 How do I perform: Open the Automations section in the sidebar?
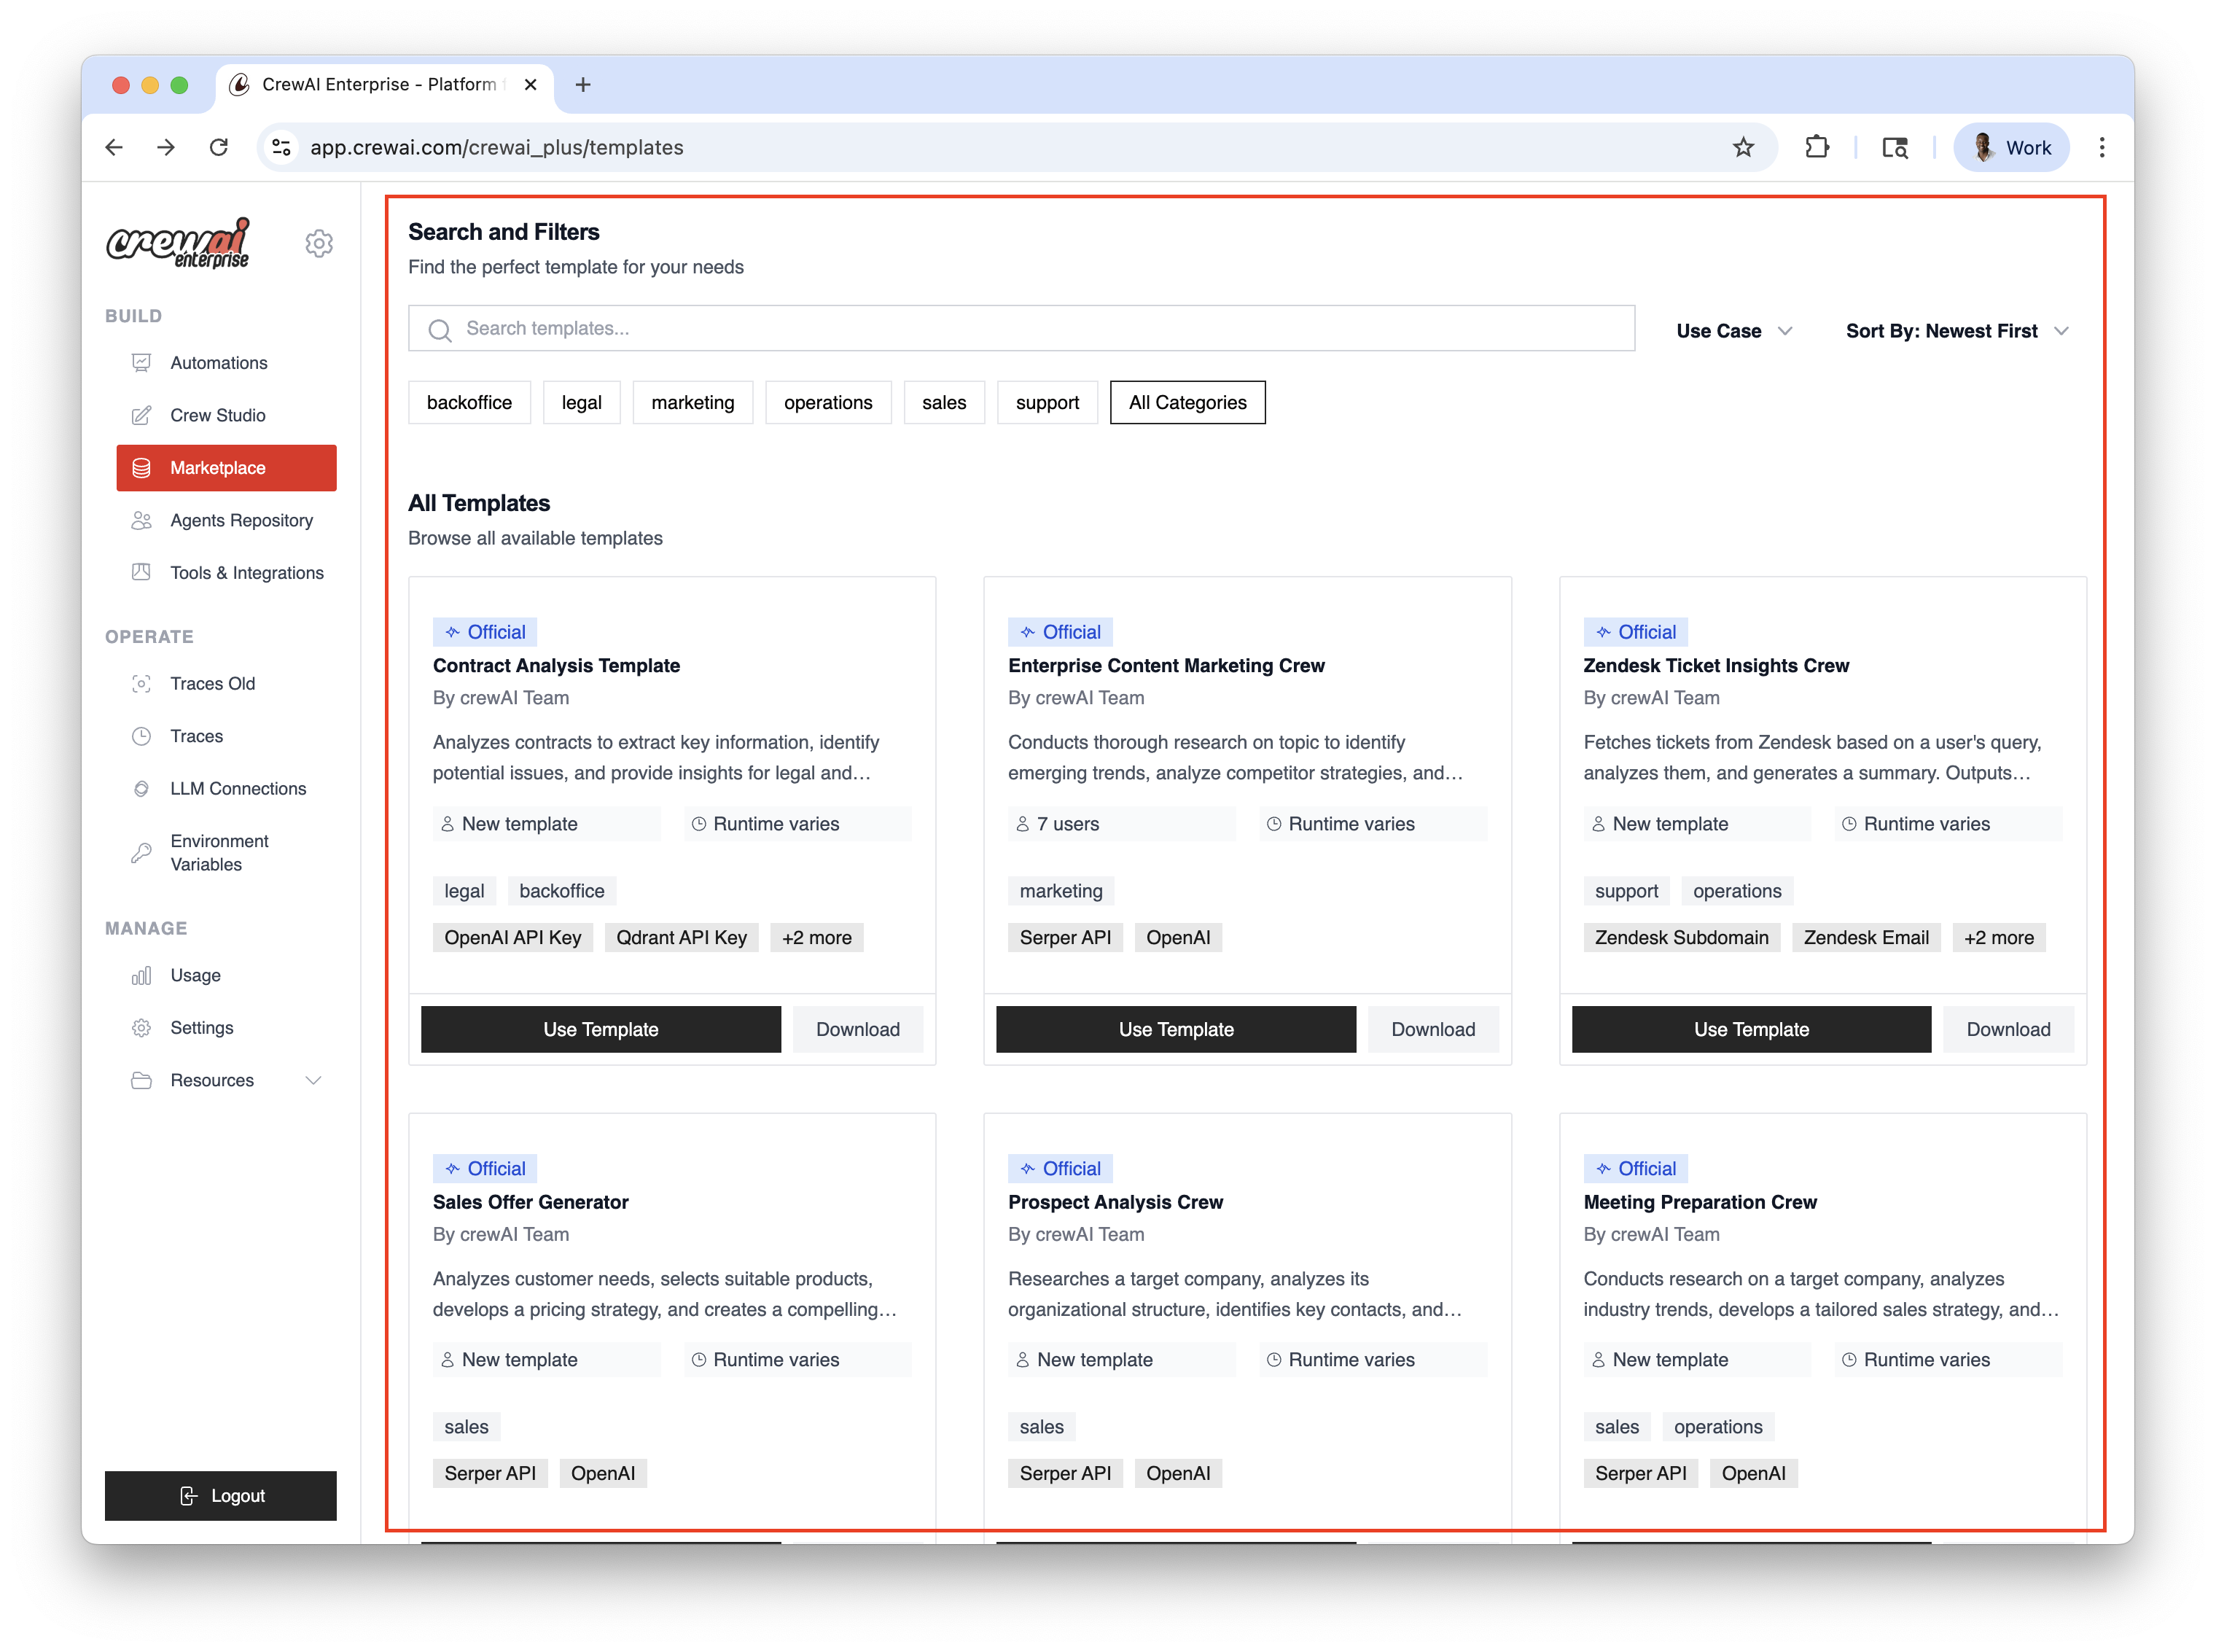click(x=218, y=362)
